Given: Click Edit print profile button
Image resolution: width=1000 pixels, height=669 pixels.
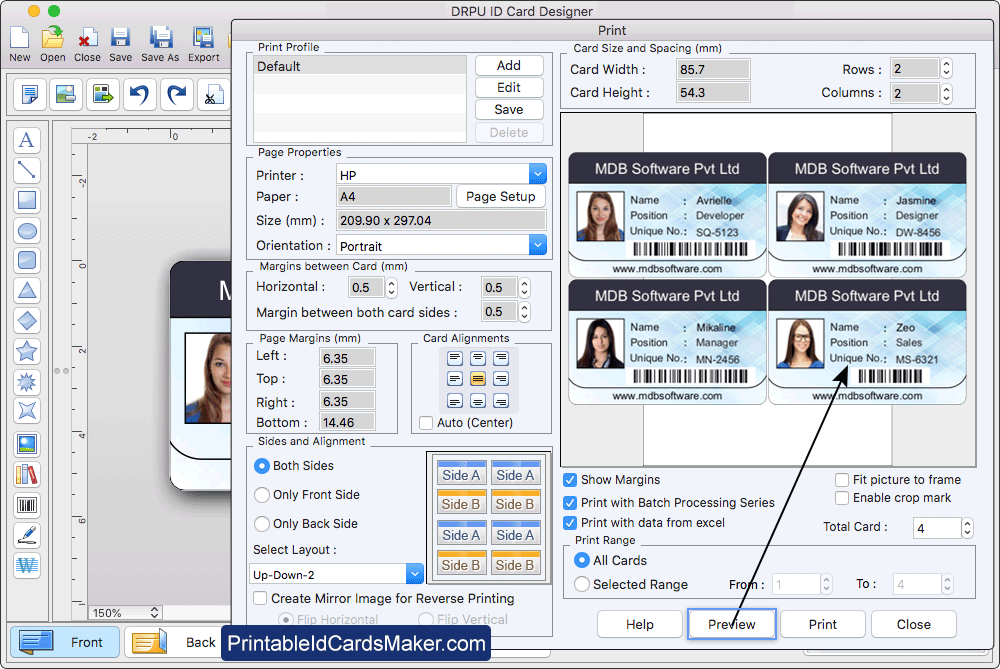Looking at the screenshot, I should 509,87.
